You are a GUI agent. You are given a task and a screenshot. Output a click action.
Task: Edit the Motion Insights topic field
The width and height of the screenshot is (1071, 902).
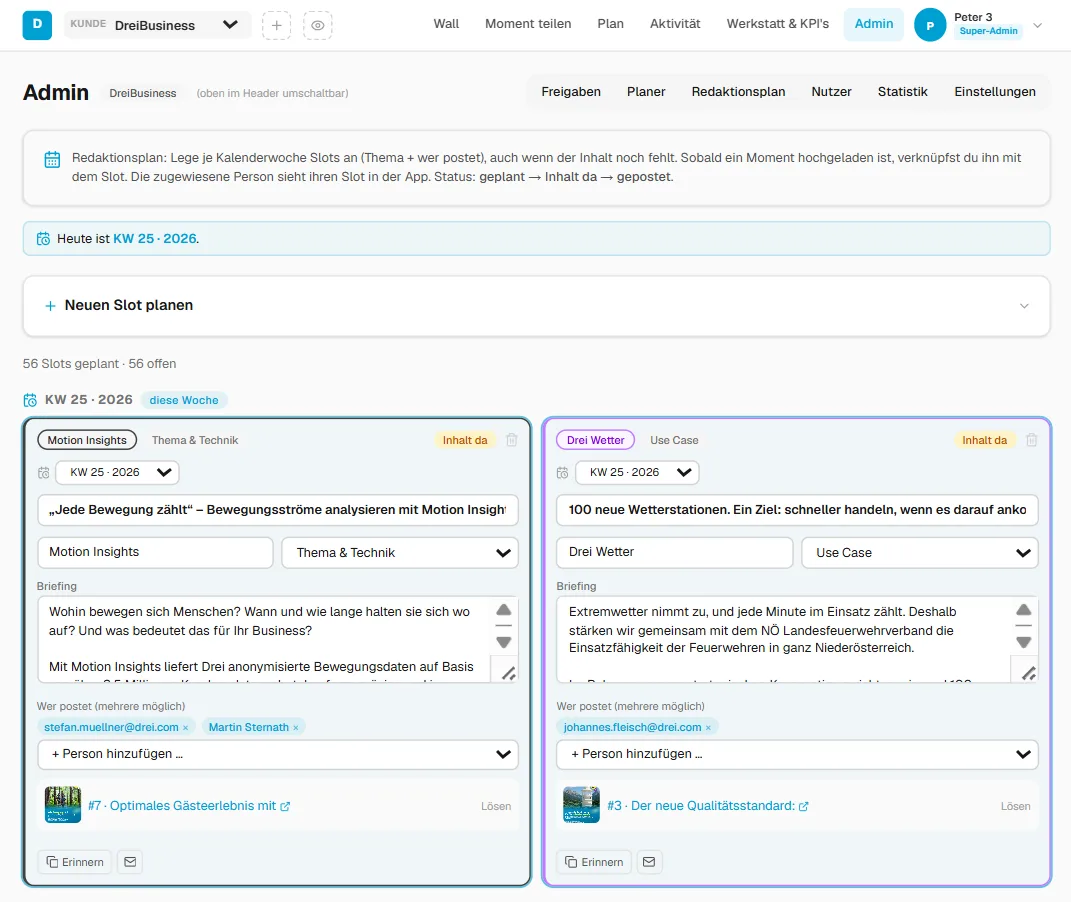[155, 552]
